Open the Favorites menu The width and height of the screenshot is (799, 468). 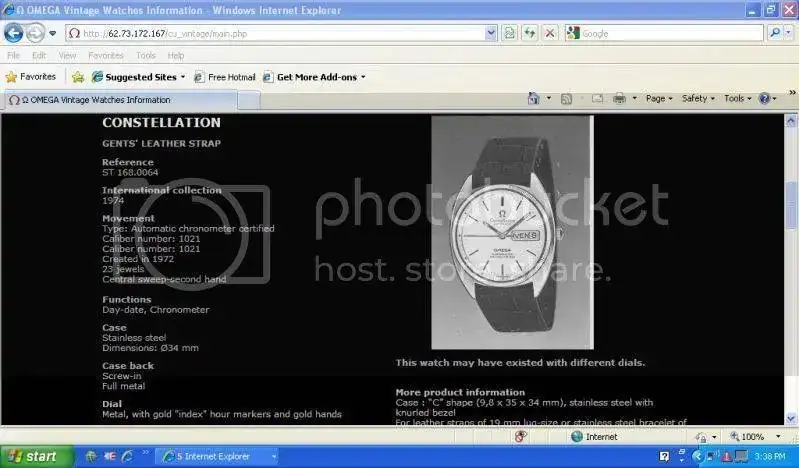(x=106, y=55)
